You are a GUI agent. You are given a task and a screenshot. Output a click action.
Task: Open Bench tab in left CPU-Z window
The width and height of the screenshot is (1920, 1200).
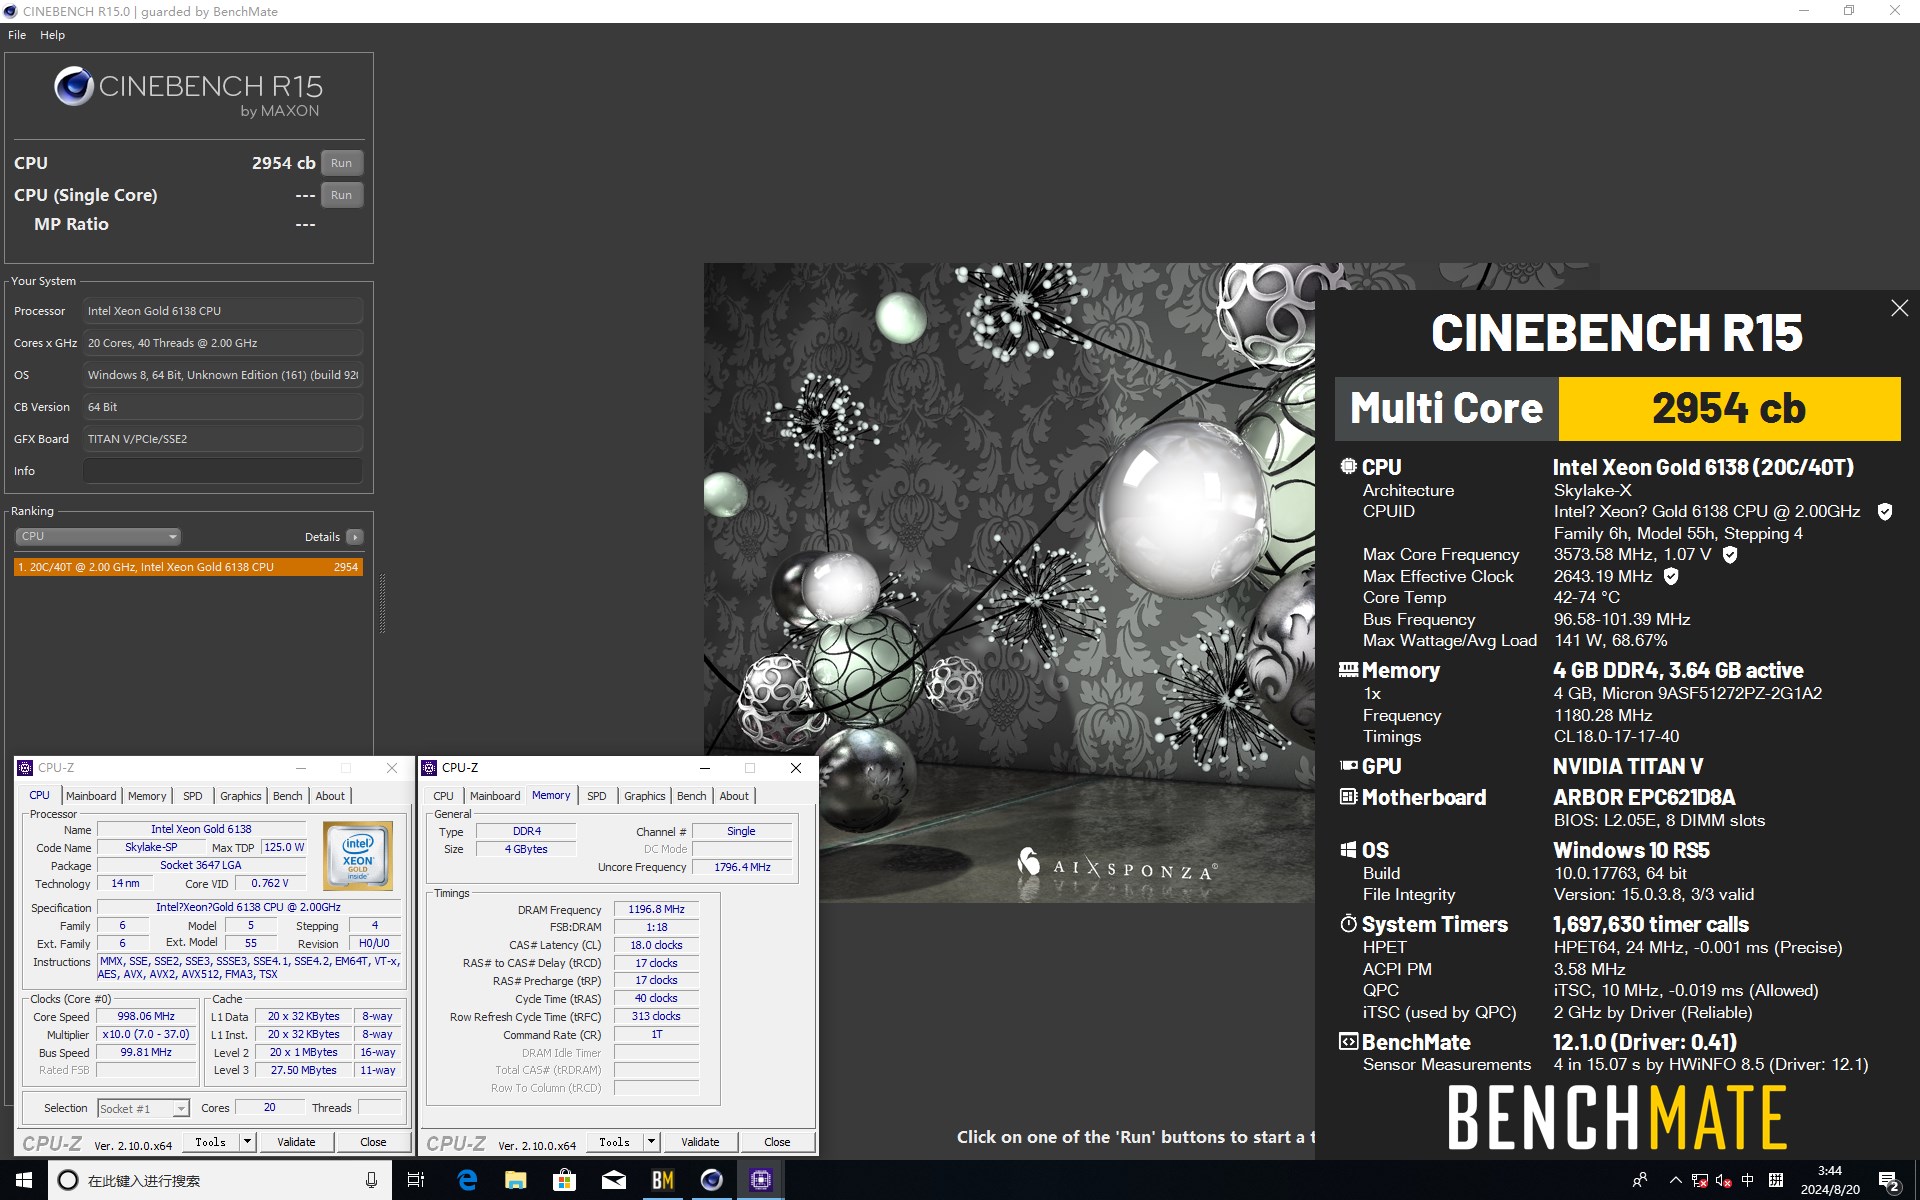coord(287,796)
